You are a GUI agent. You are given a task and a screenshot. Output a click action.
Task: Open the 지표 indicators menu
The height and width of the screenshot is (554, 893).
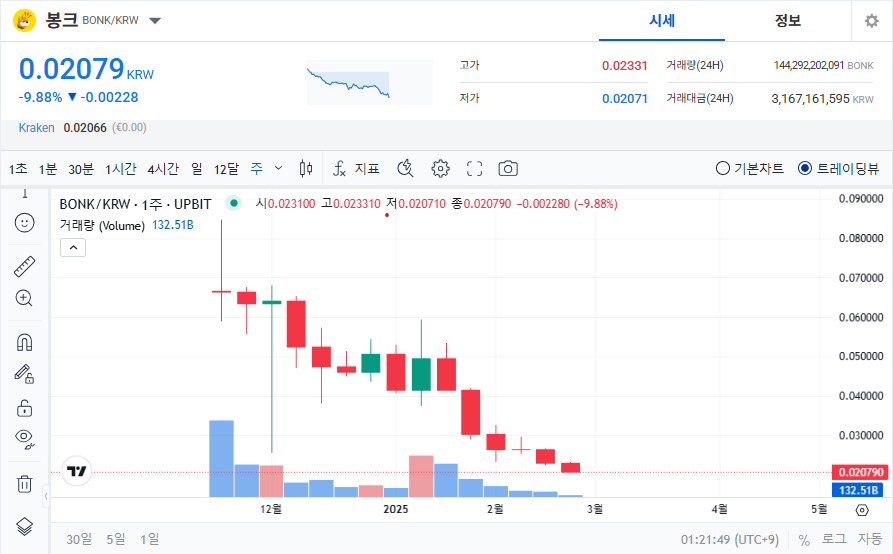(x=356, y=169)
